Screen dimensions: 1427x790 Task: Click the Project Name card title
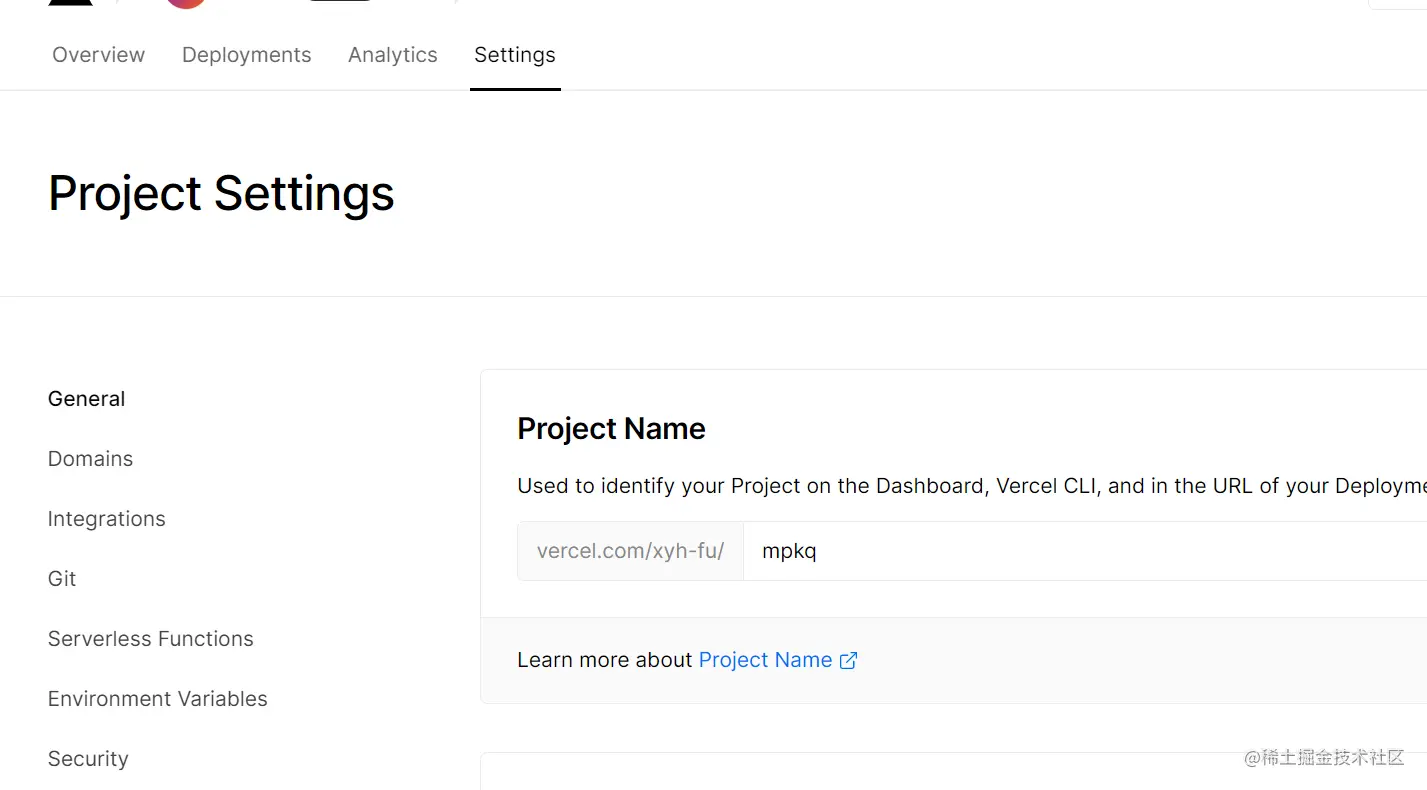click(611, 429)
